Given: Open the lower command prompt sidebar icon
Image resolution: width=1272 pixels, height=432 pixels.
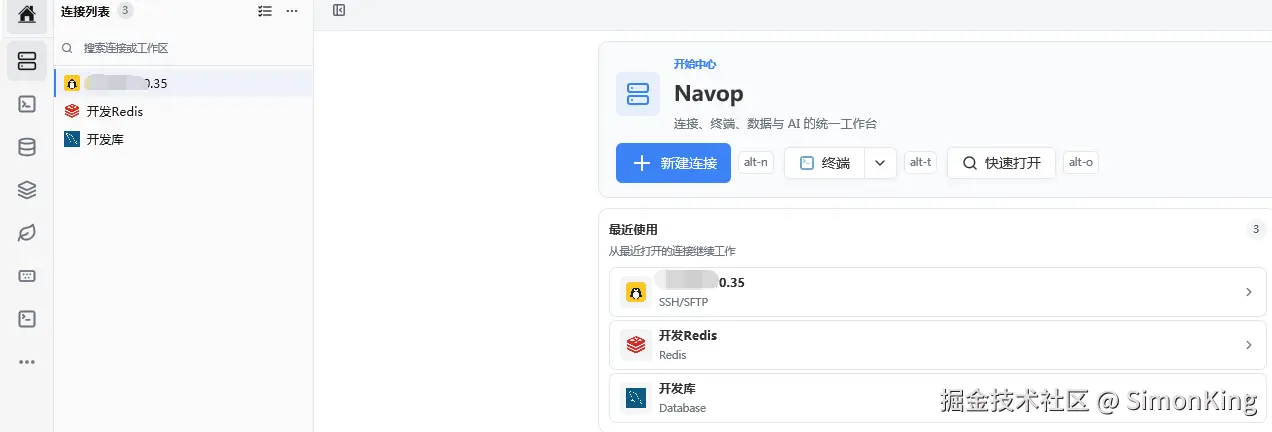Looking at the screenshot, I should (x=27, y=319).
